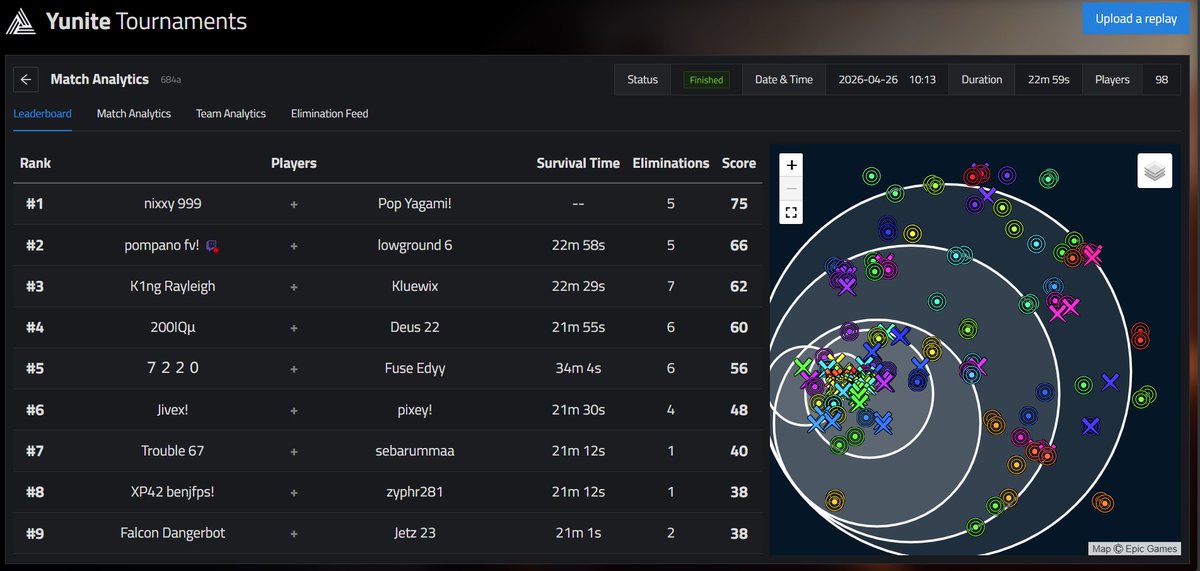This screenshot has height=571, width=1200.
Task: Click the Finished status badge
Action: click(x=706, y=80)
